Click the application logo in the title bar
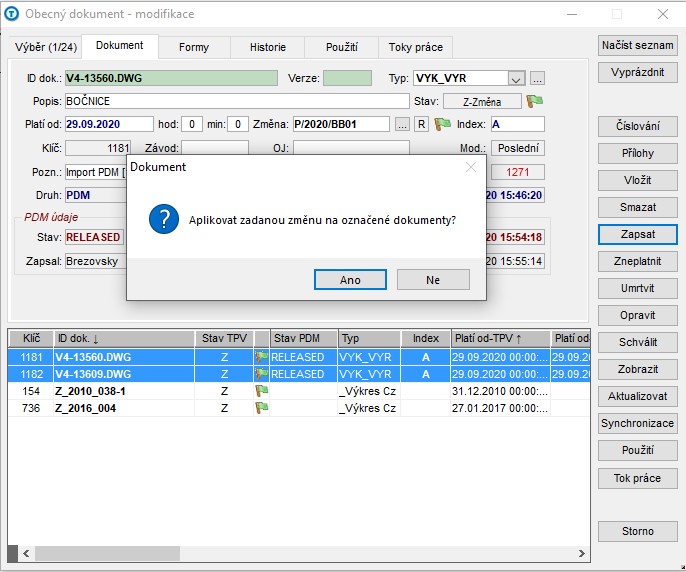Image resolution: width=686 pixels, height=572 pixels. coord(11,14)
